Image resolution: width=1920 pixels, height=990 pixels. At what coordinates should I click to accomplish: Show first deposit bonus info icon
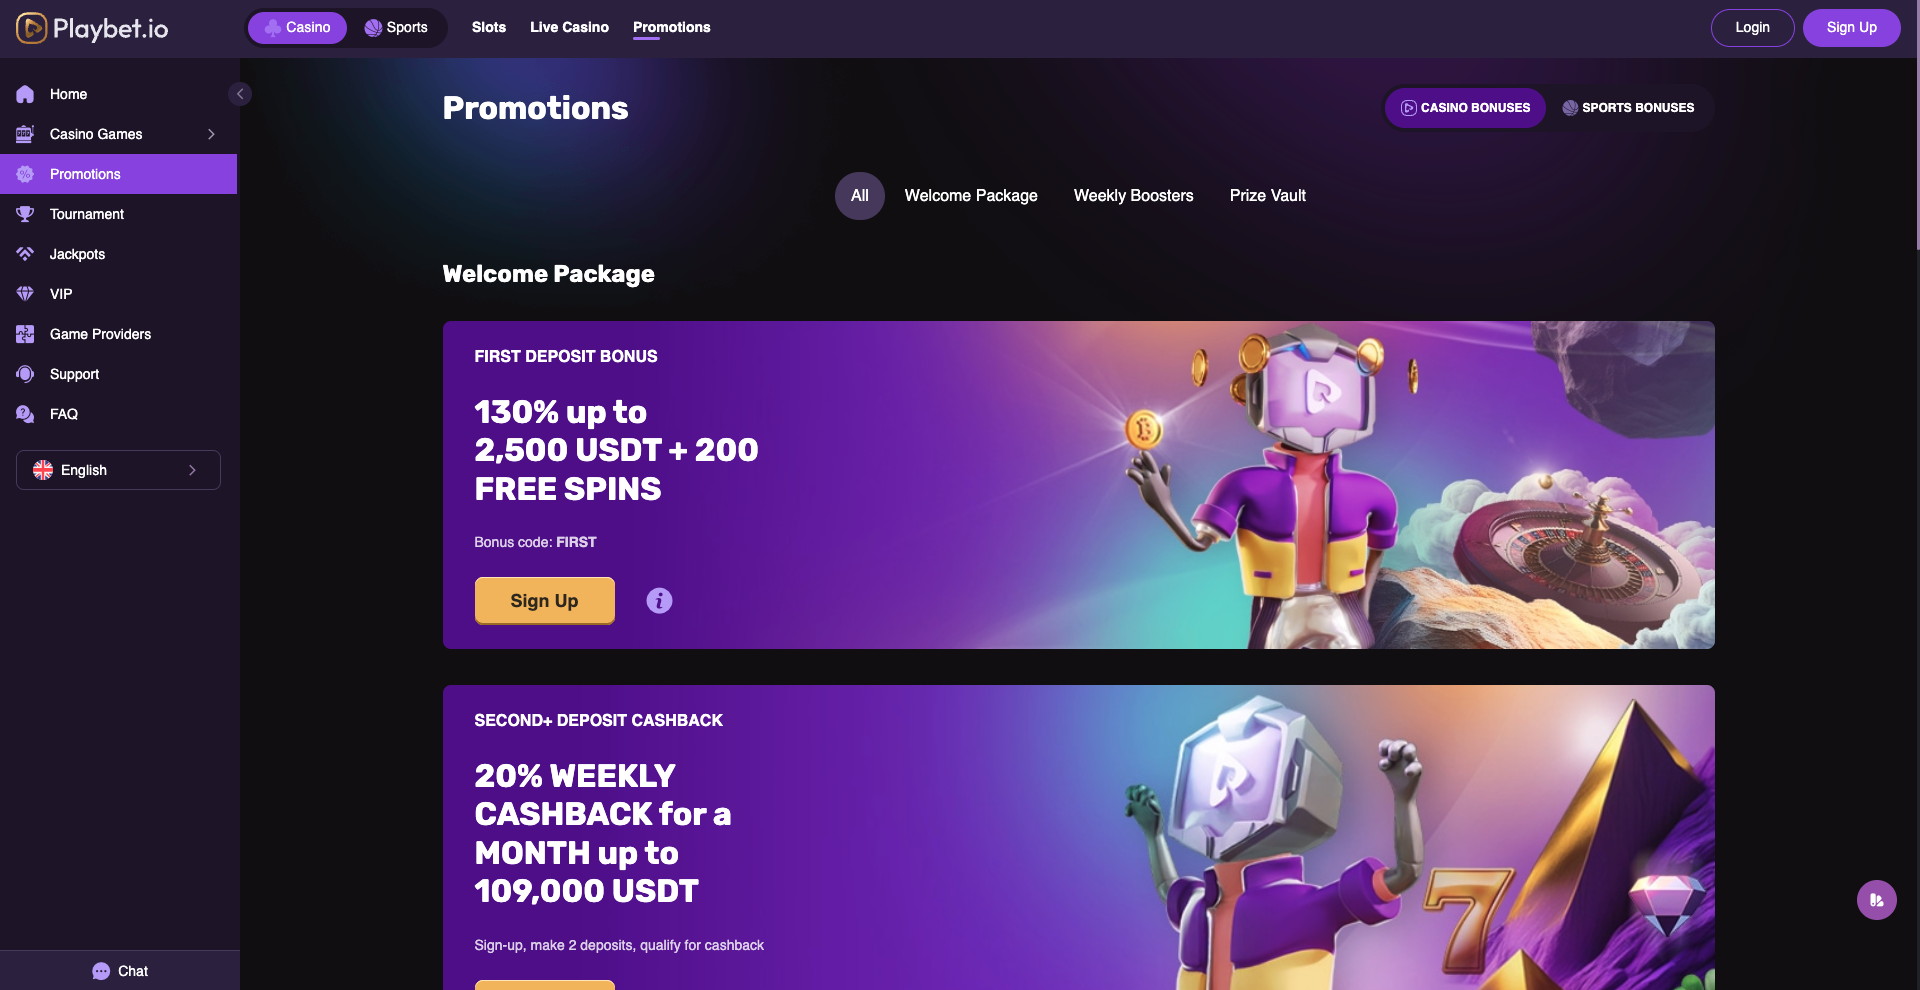(x=659, y=600)
